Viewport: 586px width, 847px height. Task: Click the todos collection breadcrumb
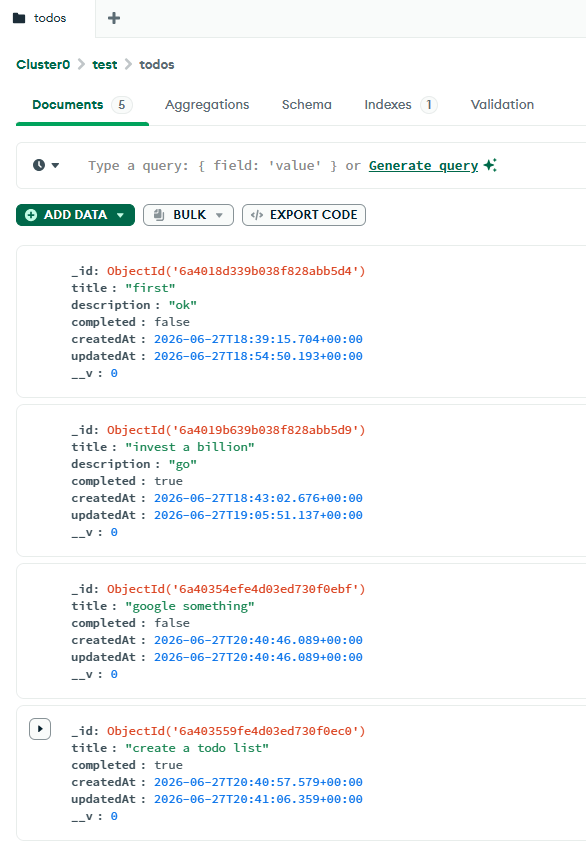157,65
